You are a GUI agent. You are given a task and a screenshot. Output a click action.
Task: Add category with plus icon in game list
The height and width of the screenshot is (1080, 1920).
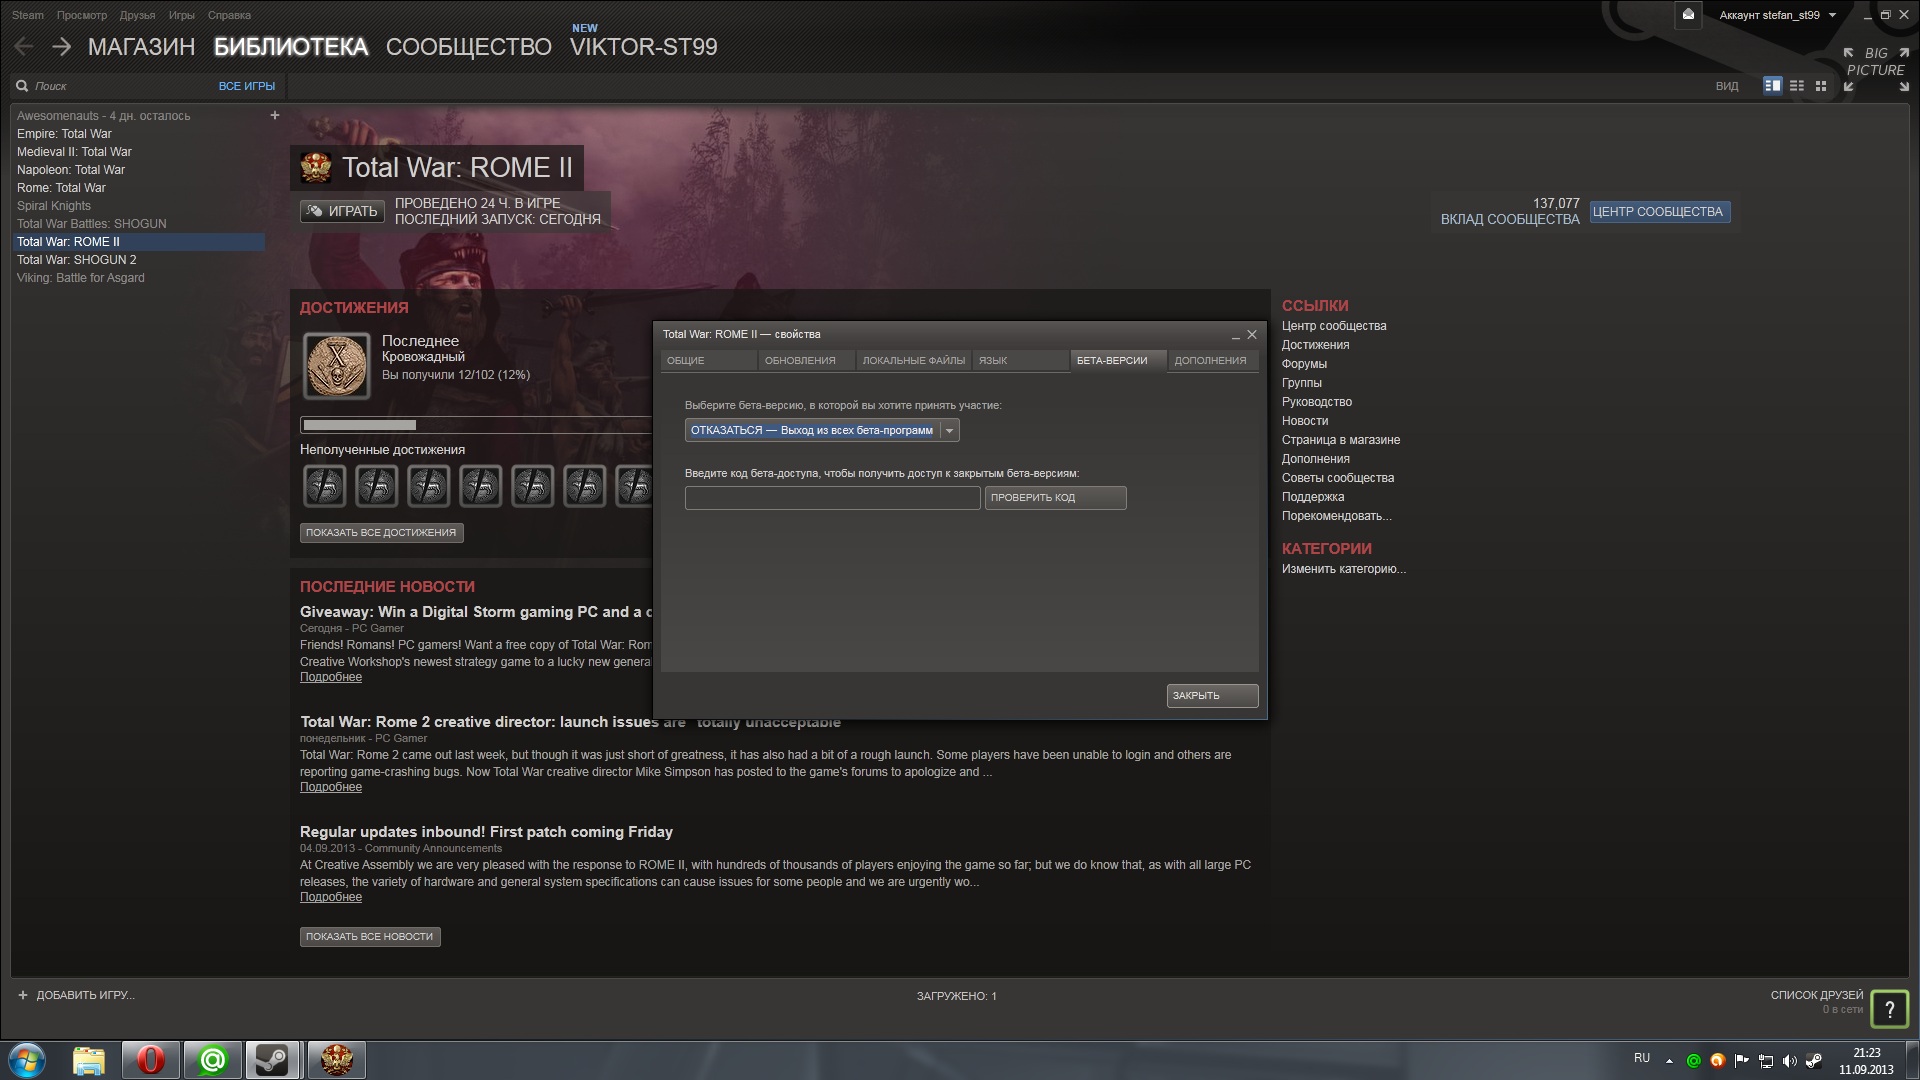[x=275, y=115]
